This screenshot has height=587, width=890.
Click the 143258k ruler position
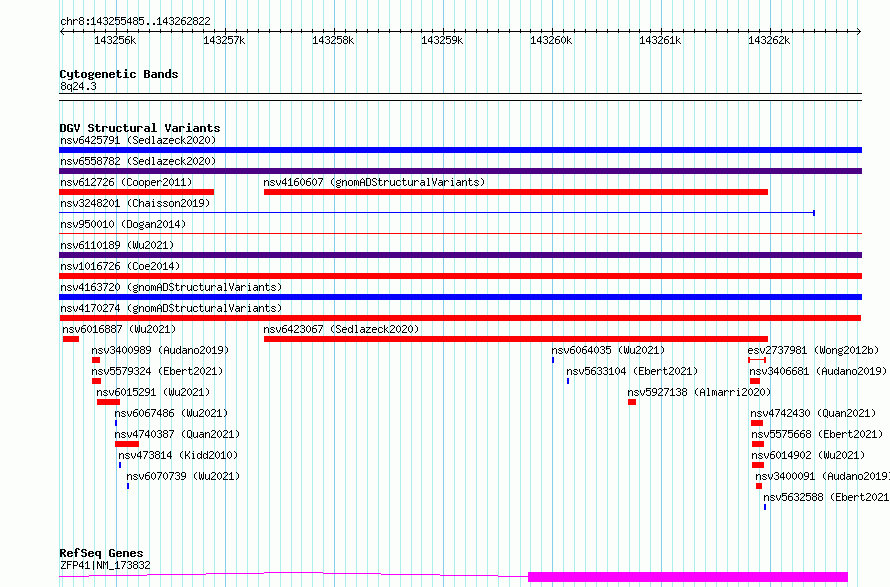click(x=333, y=40)
